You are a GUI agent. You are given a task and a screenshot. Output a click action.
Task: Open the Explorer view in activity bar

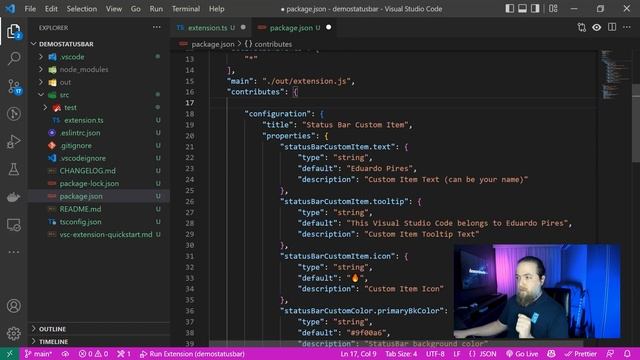pos(13,31)
